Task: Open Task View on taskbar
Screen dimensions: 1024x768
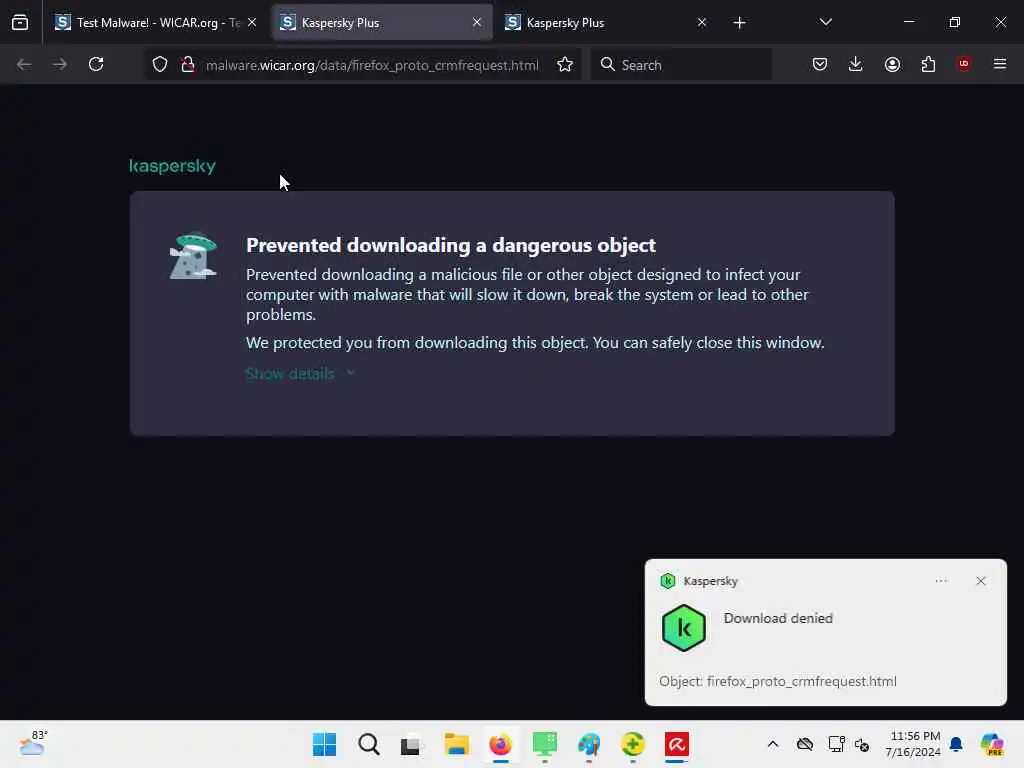Action: [x=412, y=744]
